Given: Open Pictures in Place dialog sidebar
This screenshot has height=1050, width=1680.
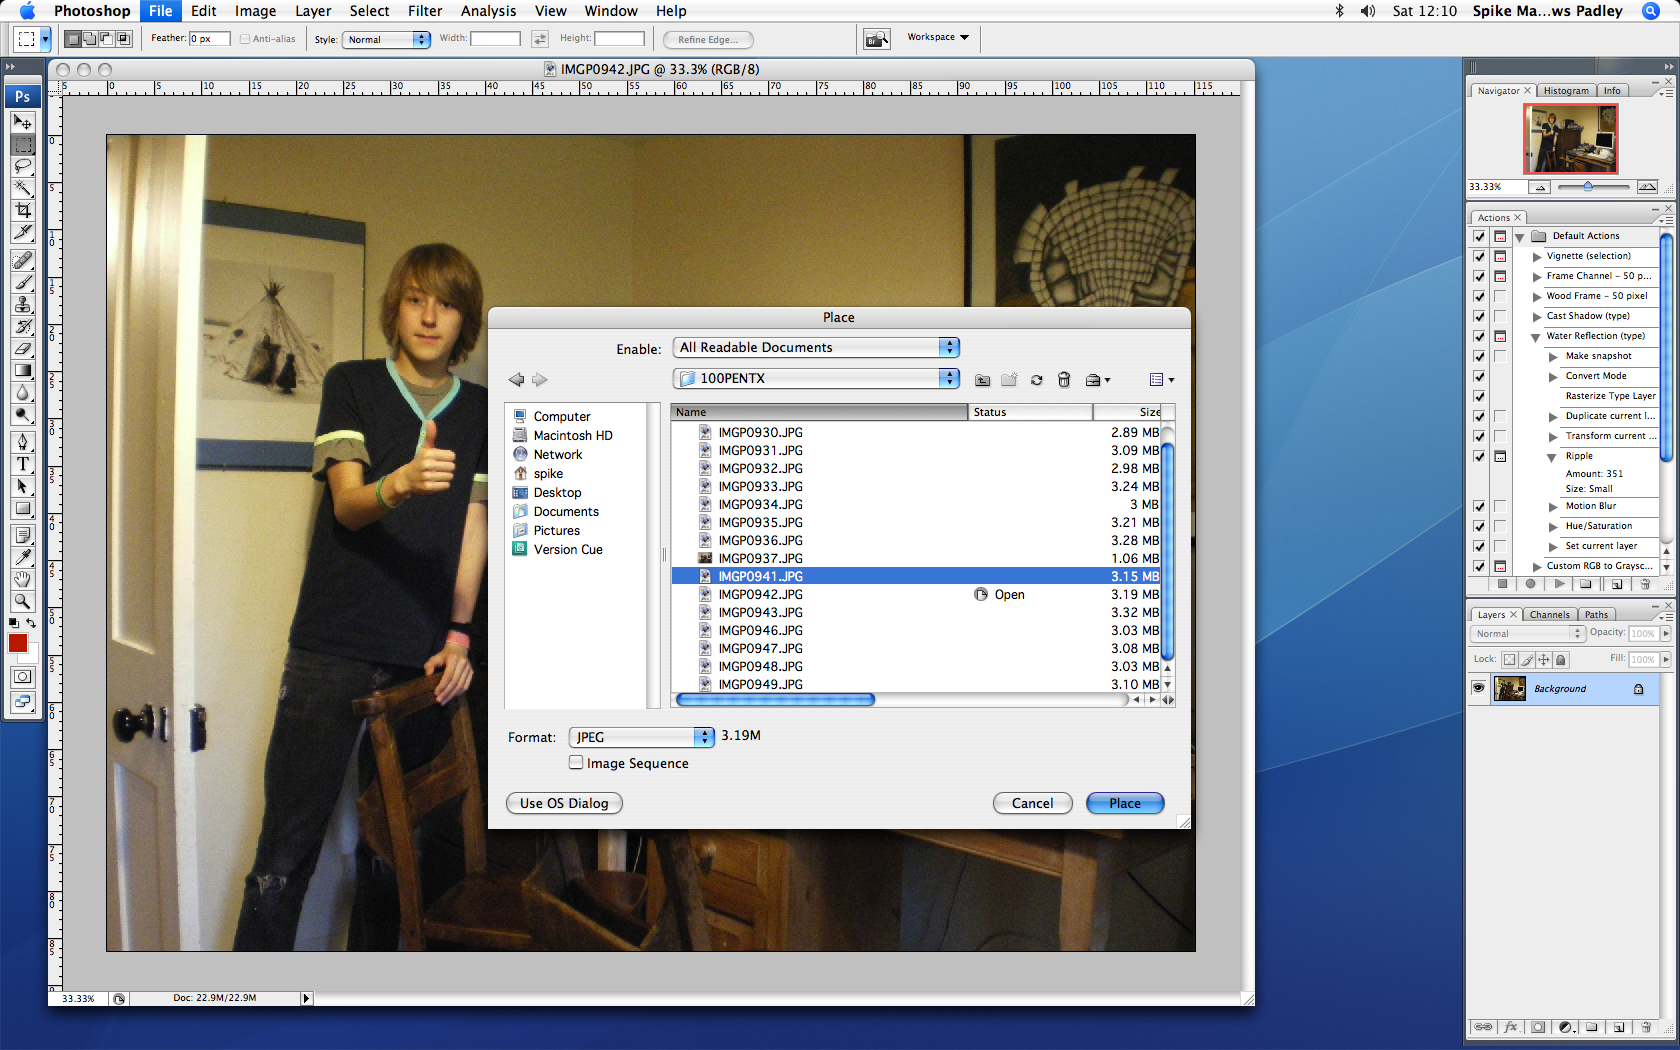Looking at the screenshot, I should (556, 530).
